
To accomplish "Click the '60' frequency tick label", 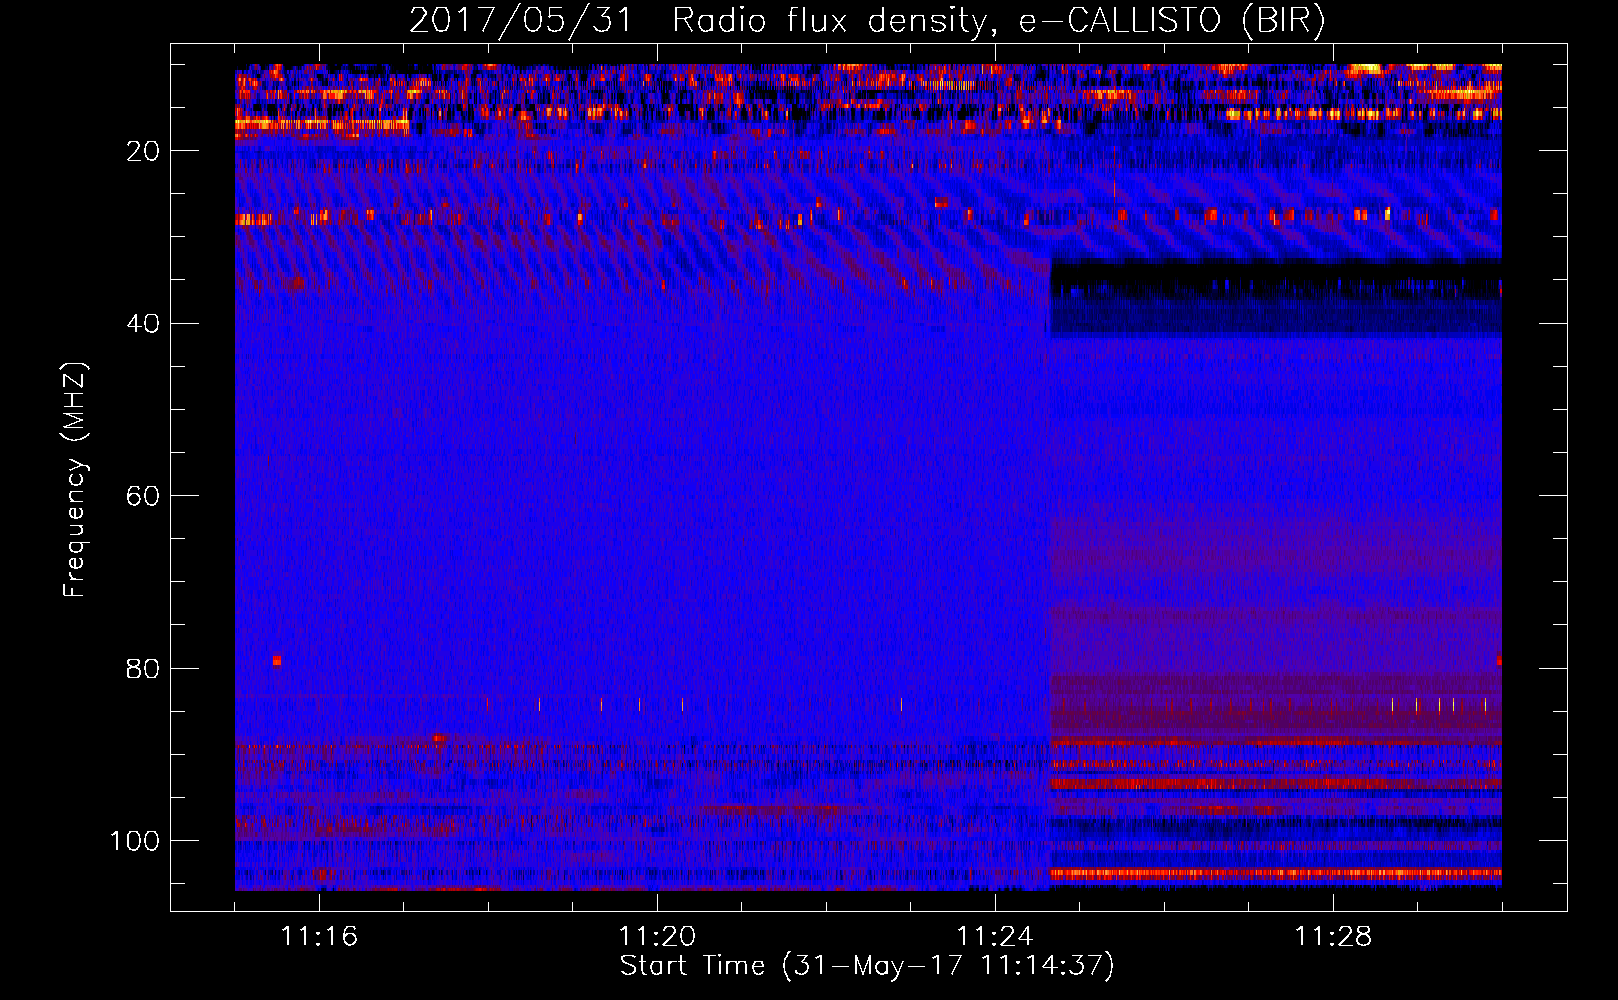I will [x=144, y=496].
